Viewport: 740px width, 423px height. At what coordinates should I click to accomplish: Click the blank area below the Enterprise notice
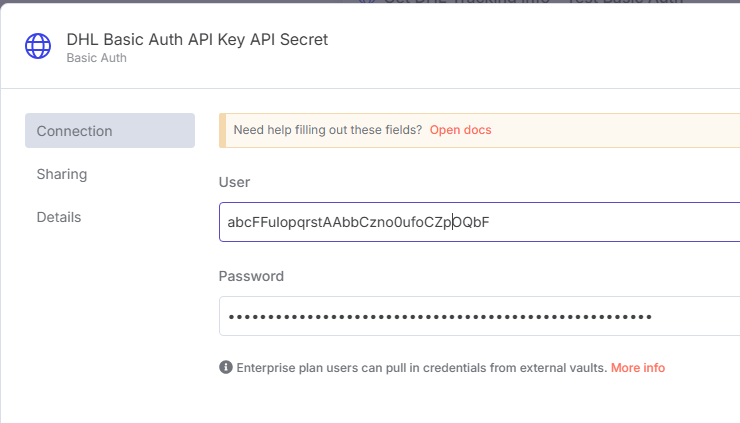(472, 401)
